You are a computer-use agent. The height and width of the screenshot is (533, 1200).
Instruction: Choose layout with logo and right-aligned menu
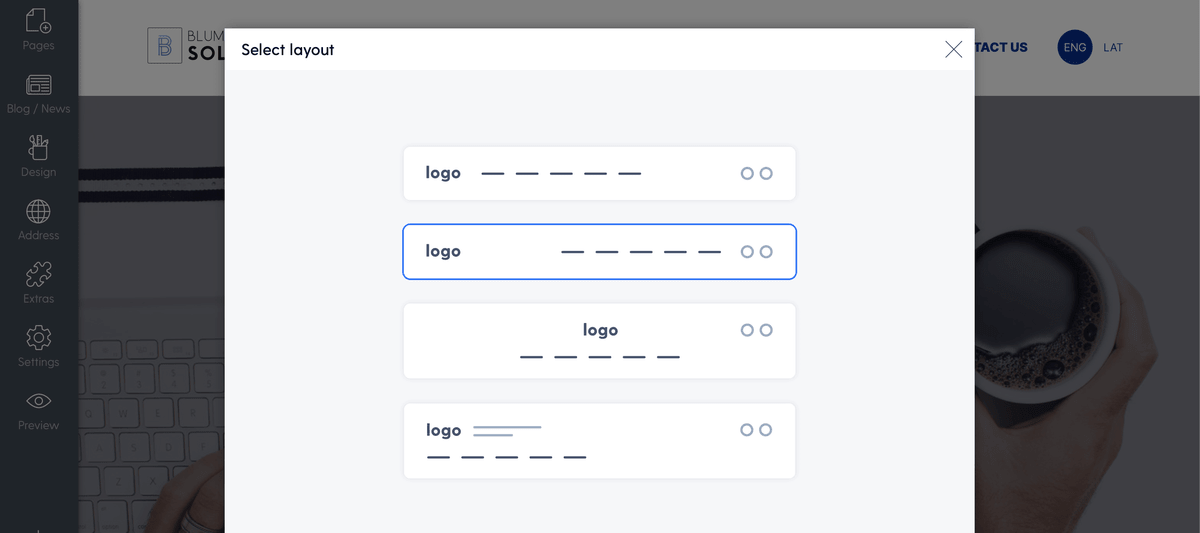(x=599, y=251)
